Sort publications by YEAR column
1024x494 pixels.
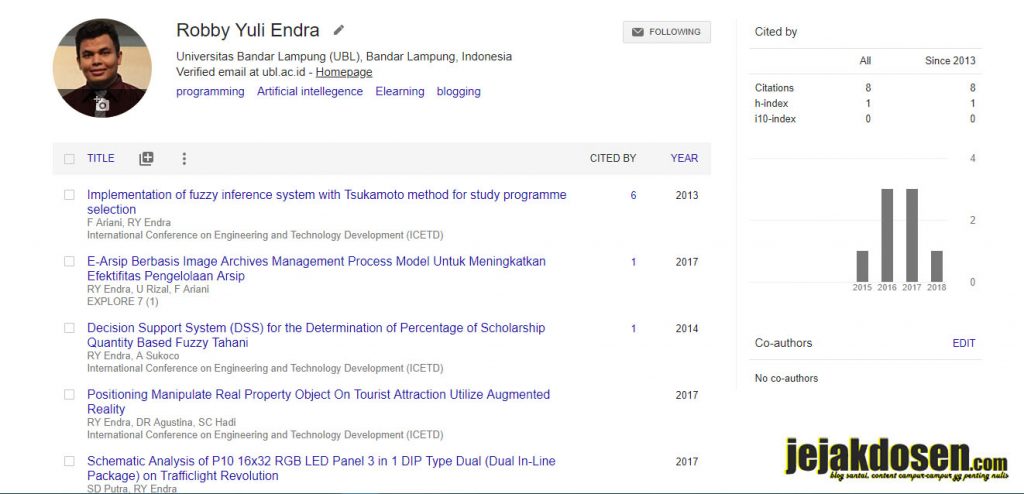click(x=684, y=158)
